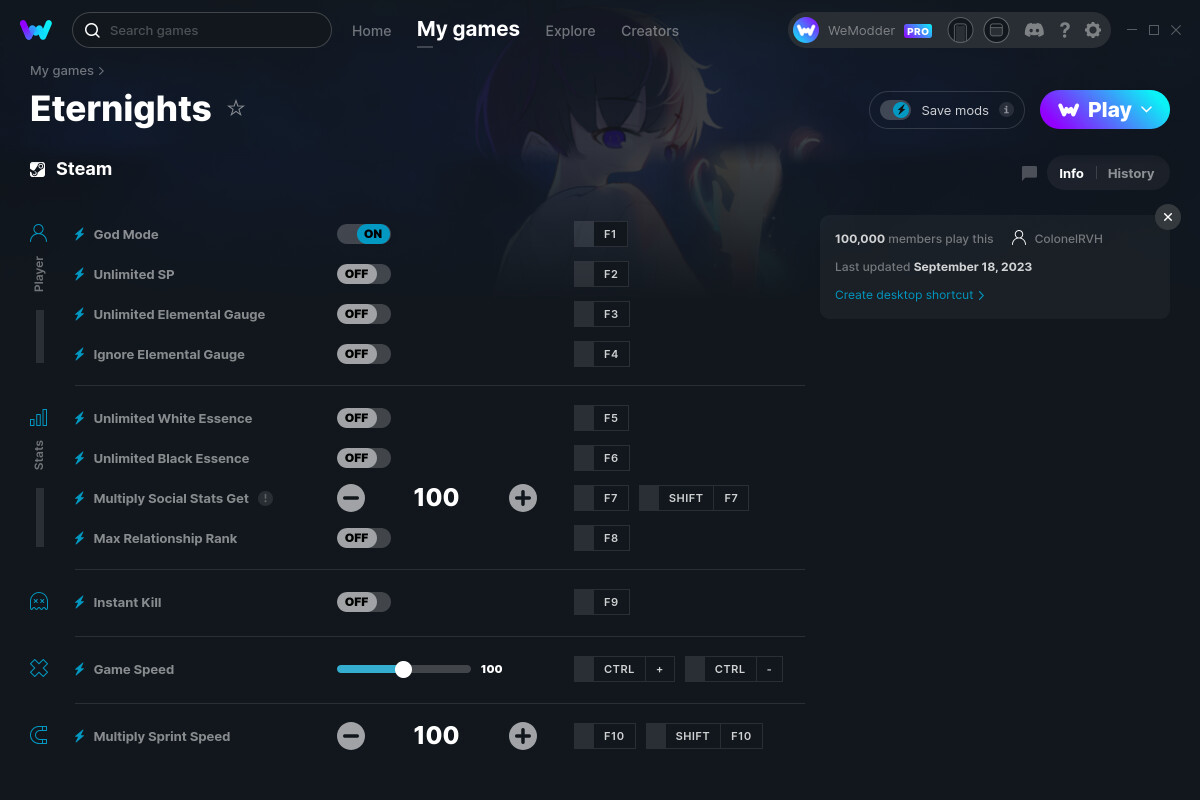Click Create desktop shortcut link

910,295
